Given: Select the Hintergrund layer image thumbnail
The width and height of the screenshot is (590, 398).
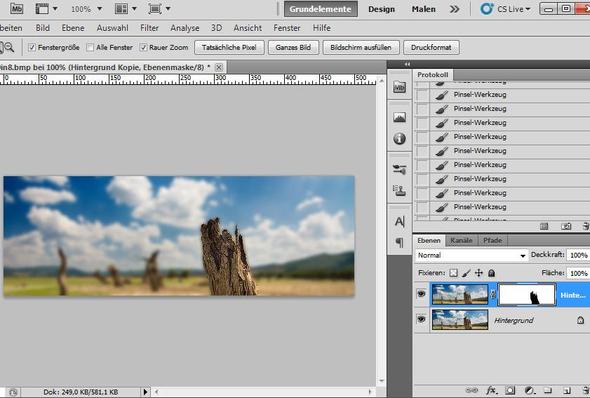Looking at the screenshot, I should coord(460,319).
